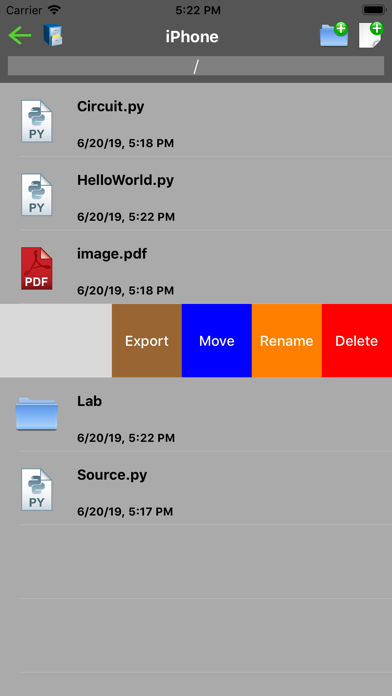Open the file cabinet storage icon
Viewport: 392px width, 696px height.
click(53, 35)
